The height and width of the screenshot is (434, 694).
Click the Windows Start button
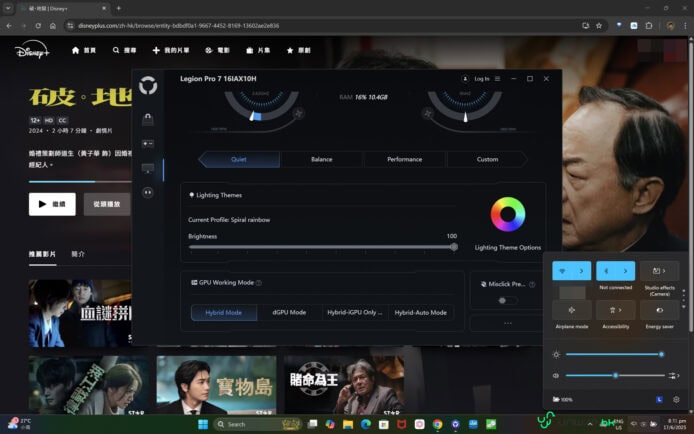[x=203, y=425]
